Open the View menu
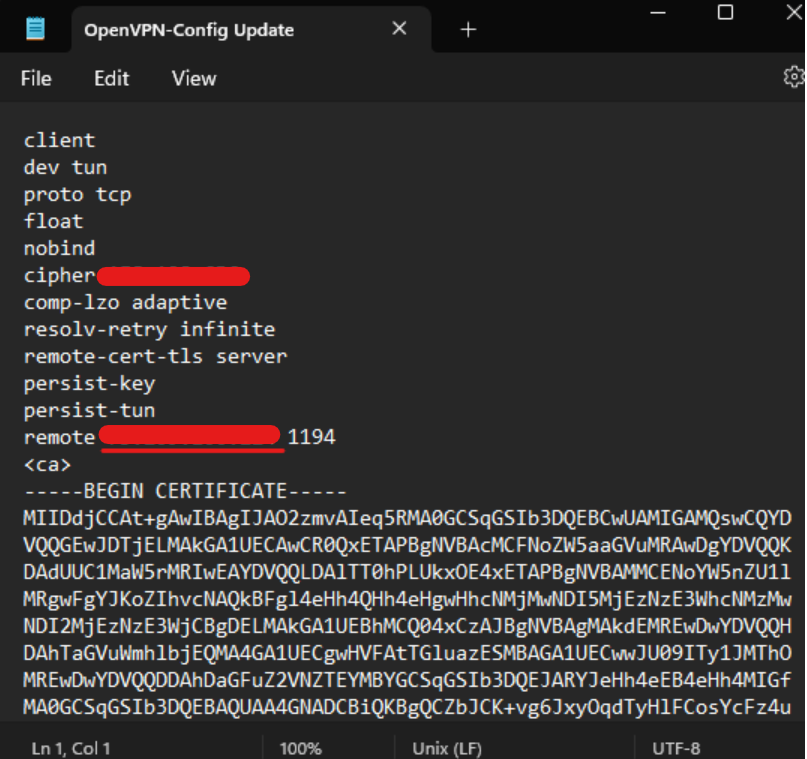 pos(194,79)
